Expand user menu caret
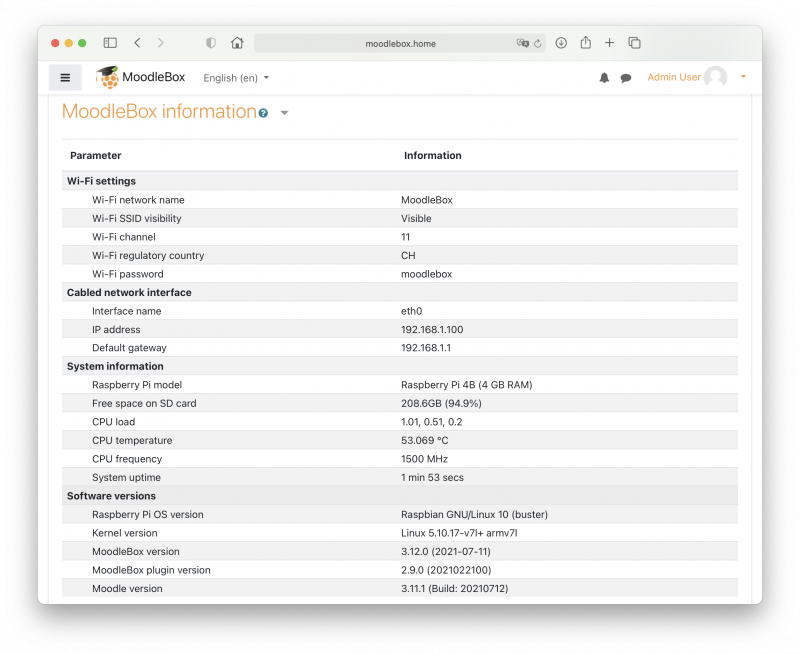The image size is (800, 654). (743, 77)
